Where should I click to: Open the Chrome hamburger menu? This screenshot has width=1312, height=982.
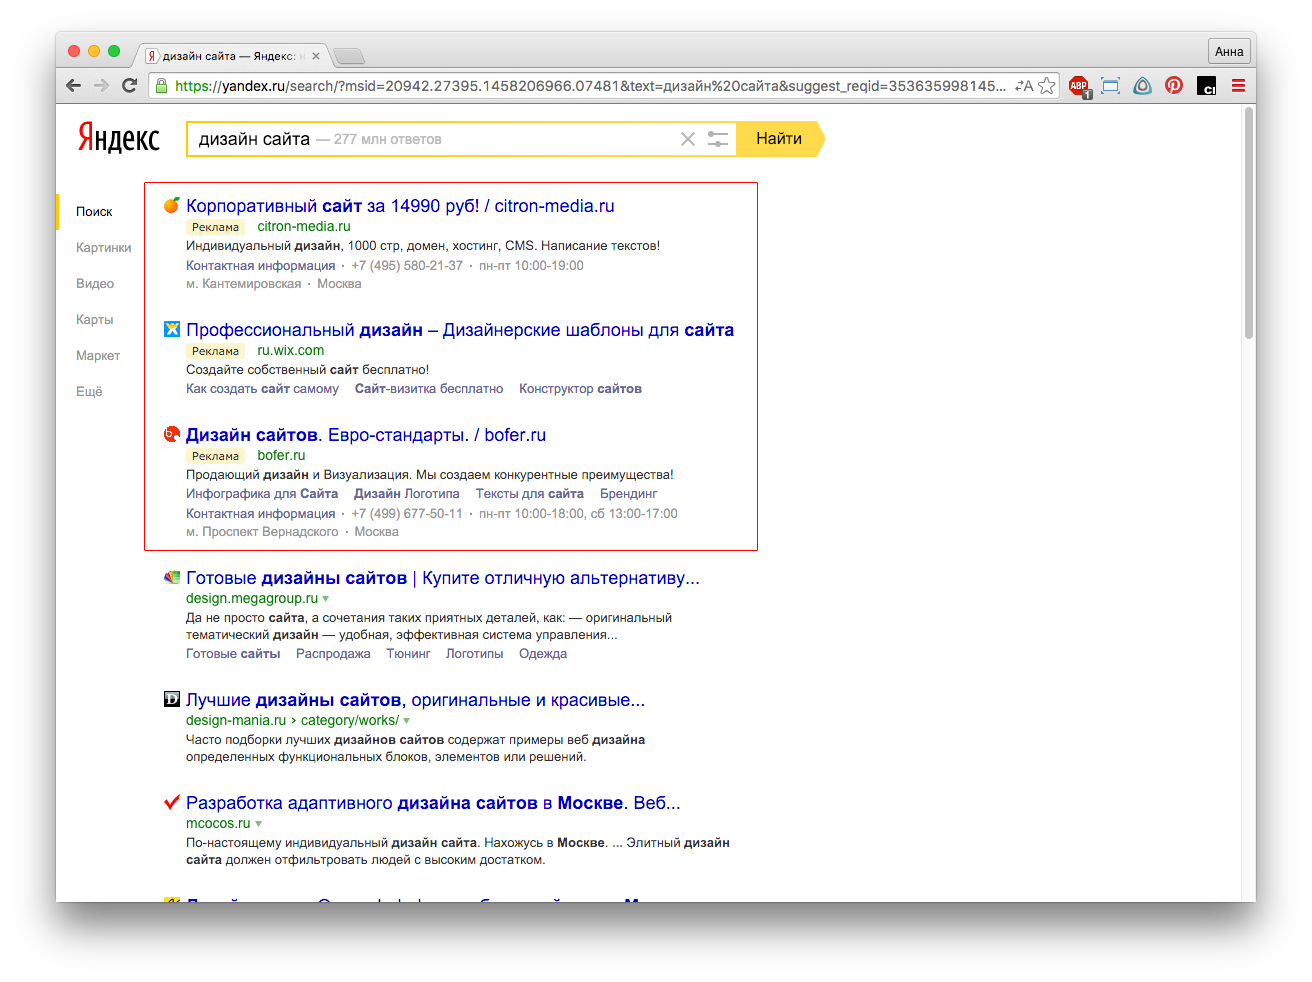click(1238, 86)
